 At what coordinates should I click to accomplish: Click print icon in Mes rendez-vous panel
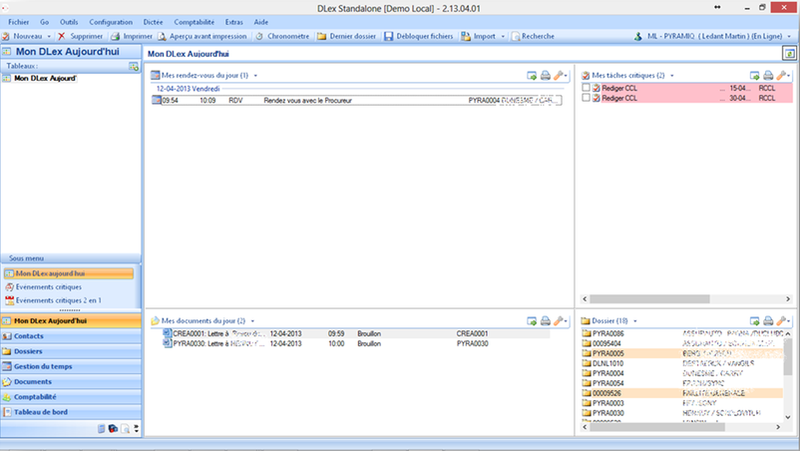click(x=545, y=75)
